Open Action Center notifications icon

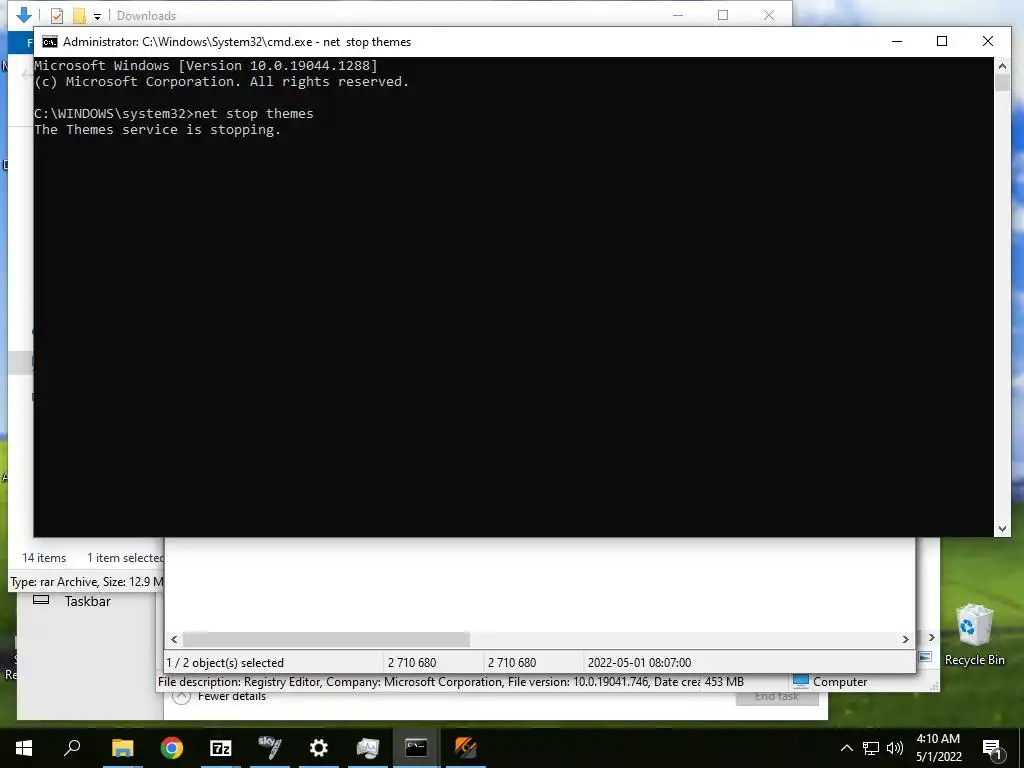tap(991, 748)
